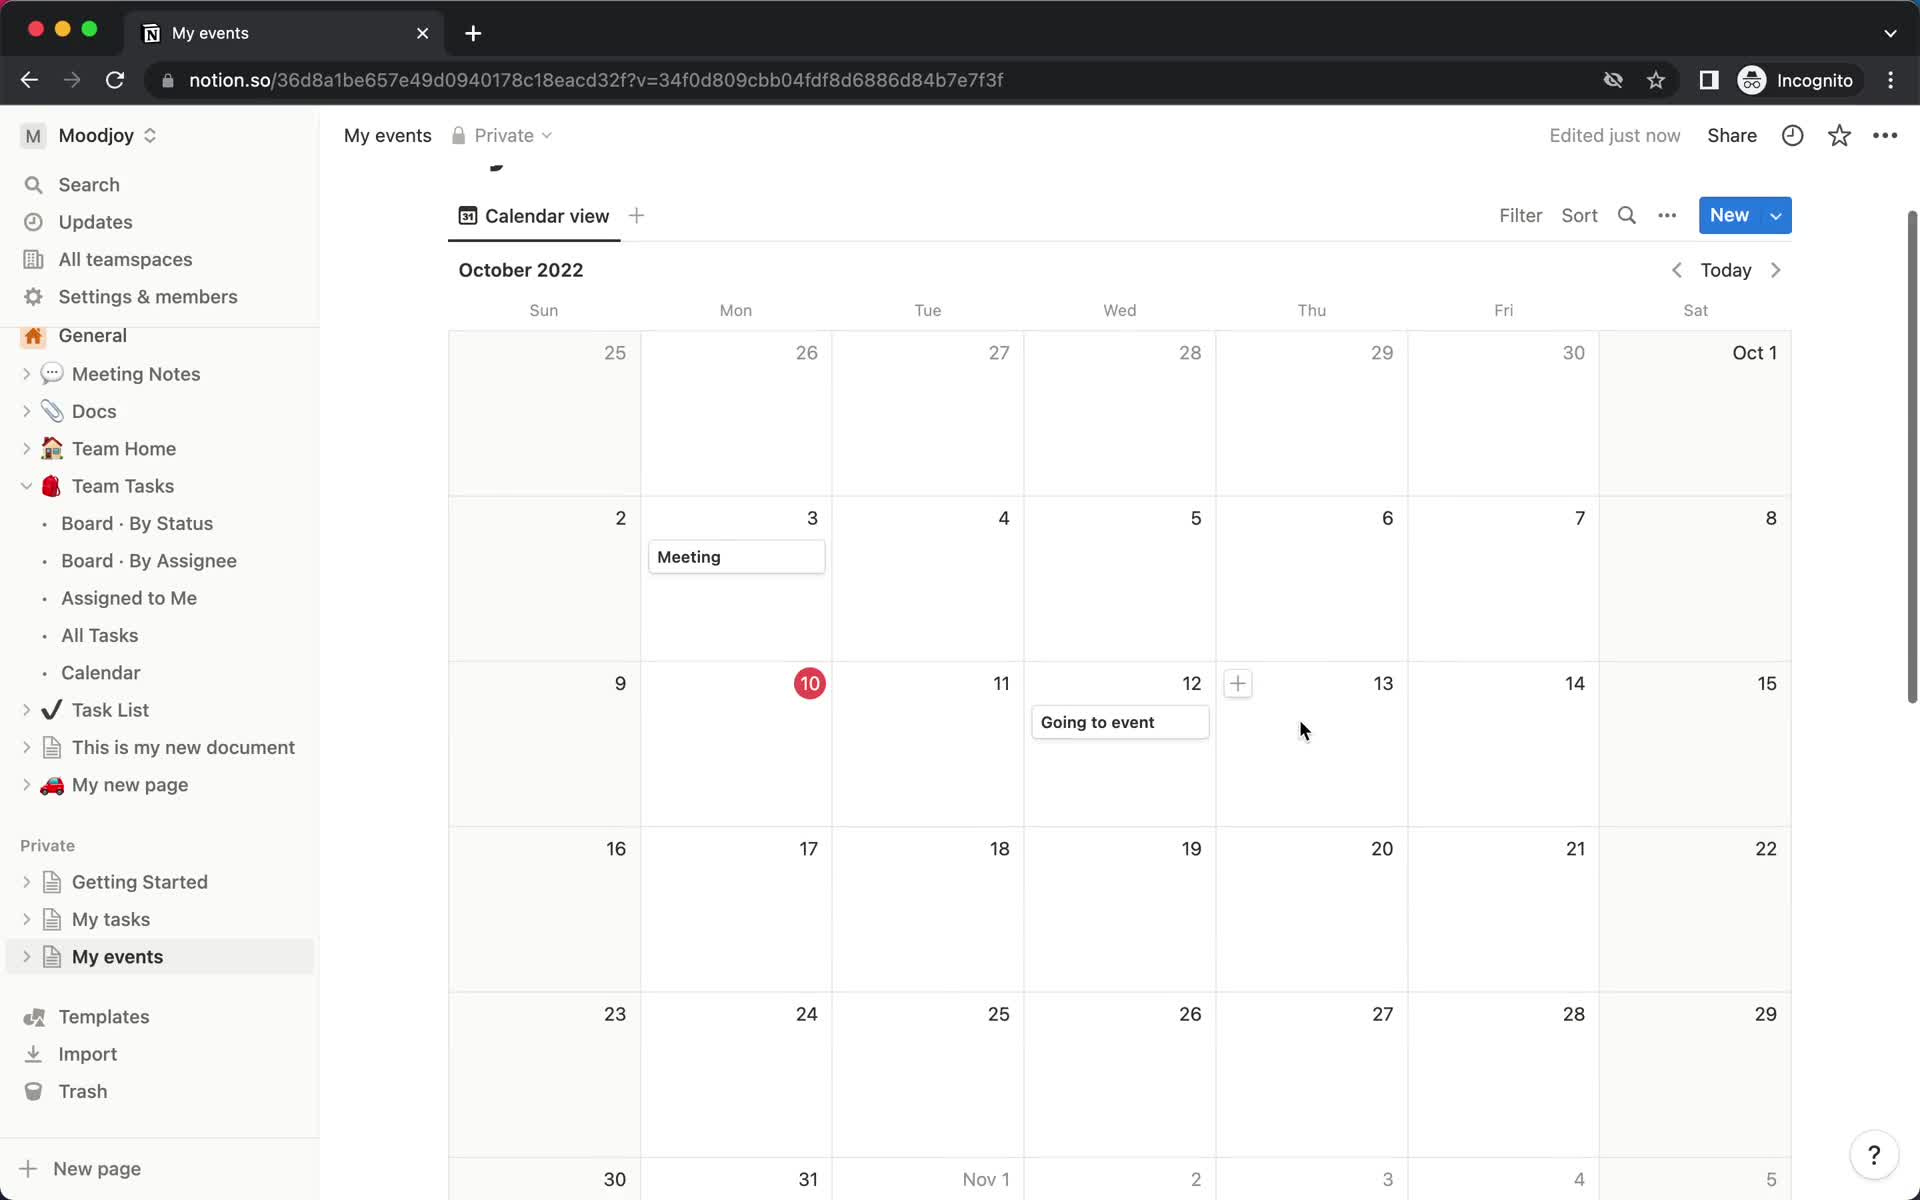1920x1200 pixels.
Task: Open My tasks in sidebar
Action: point(111,919)
